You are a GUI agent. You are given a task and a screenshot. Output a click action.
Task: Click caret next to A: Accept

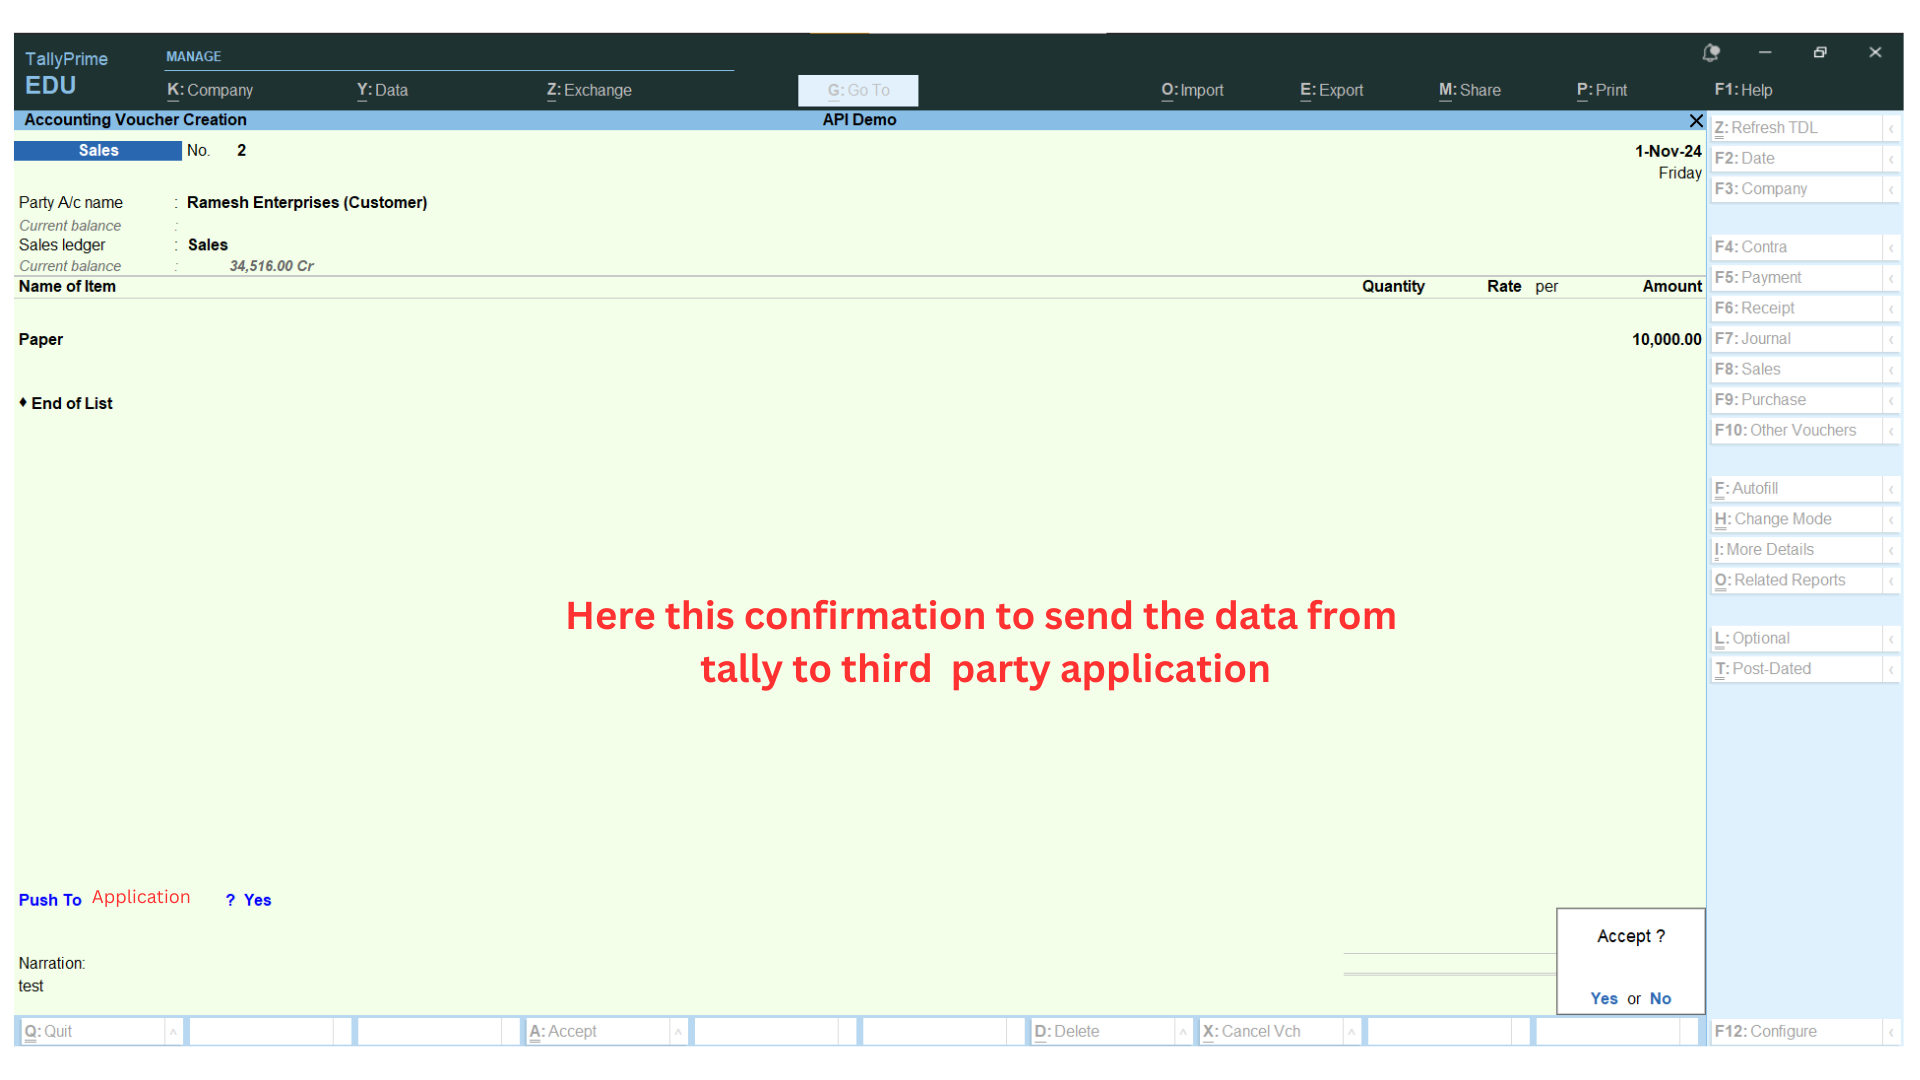coord(678,1032)
